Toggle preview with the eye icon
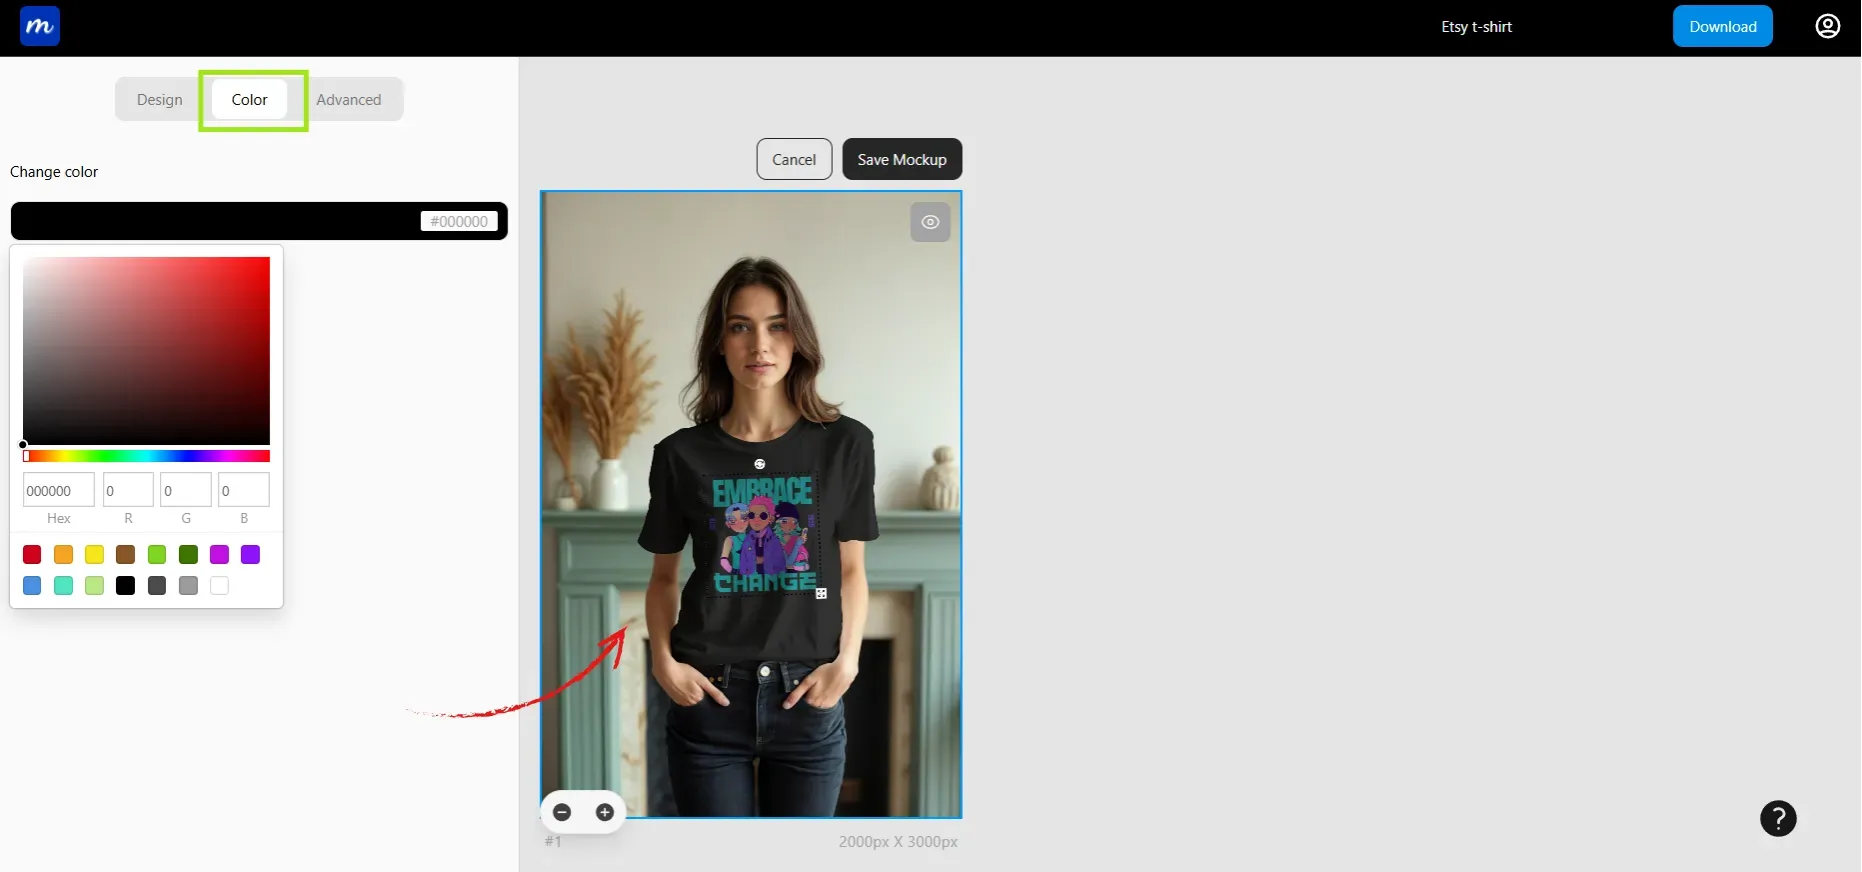The height and width of the screenshot is (872, 1862). tap(930, 222)
